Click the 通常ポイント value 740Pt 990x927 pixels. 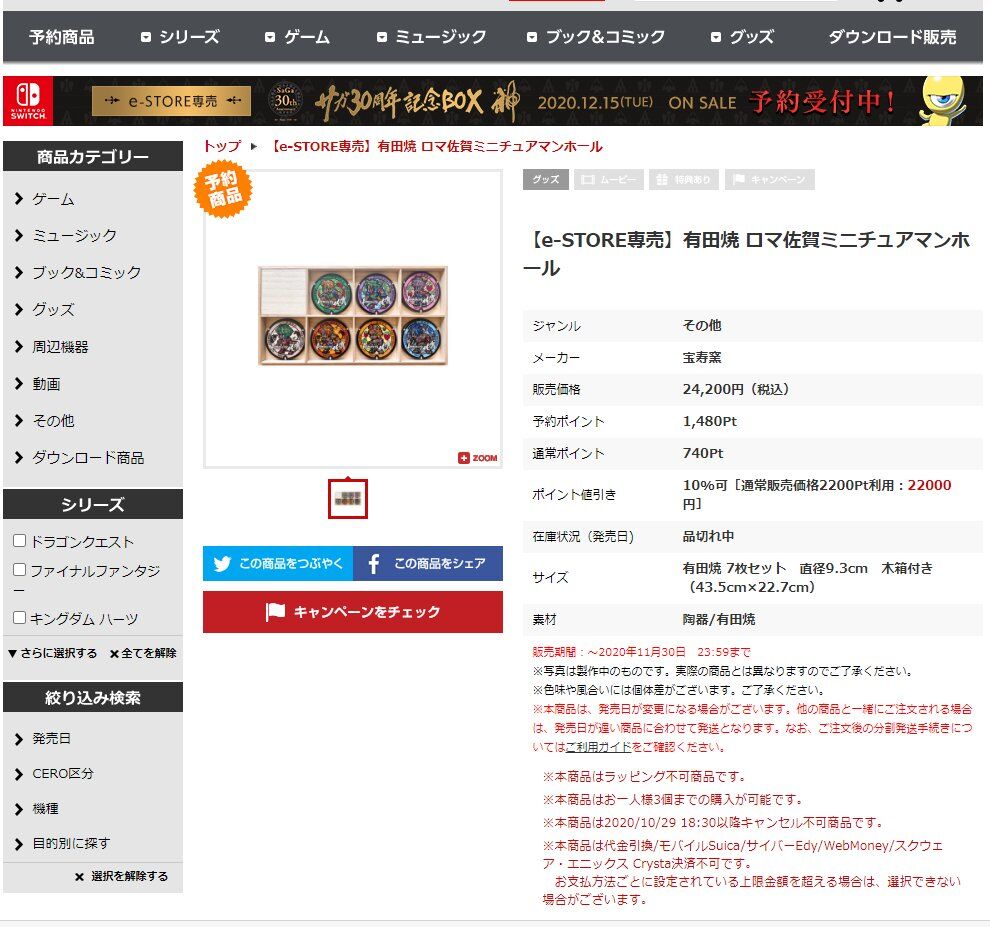(x=703, y=453)
